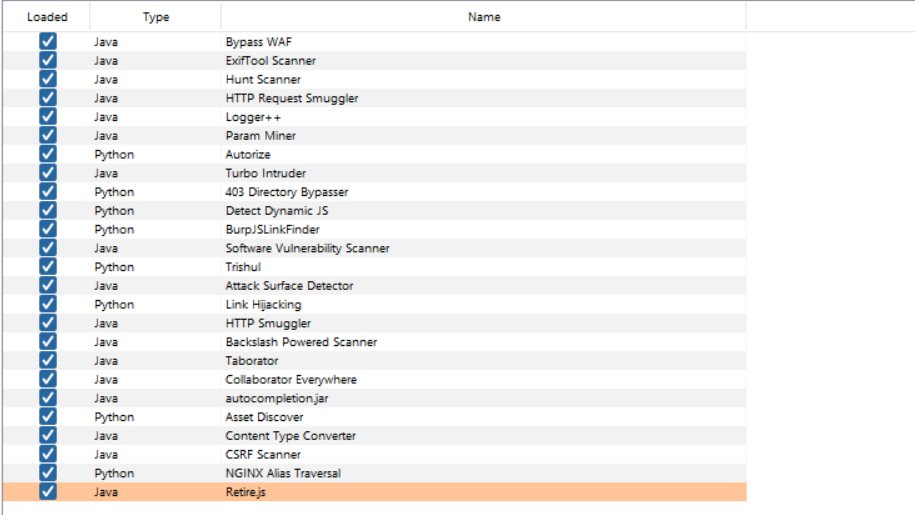
Task: Select CSRF Scanner extension name
Action: point(263,454)
